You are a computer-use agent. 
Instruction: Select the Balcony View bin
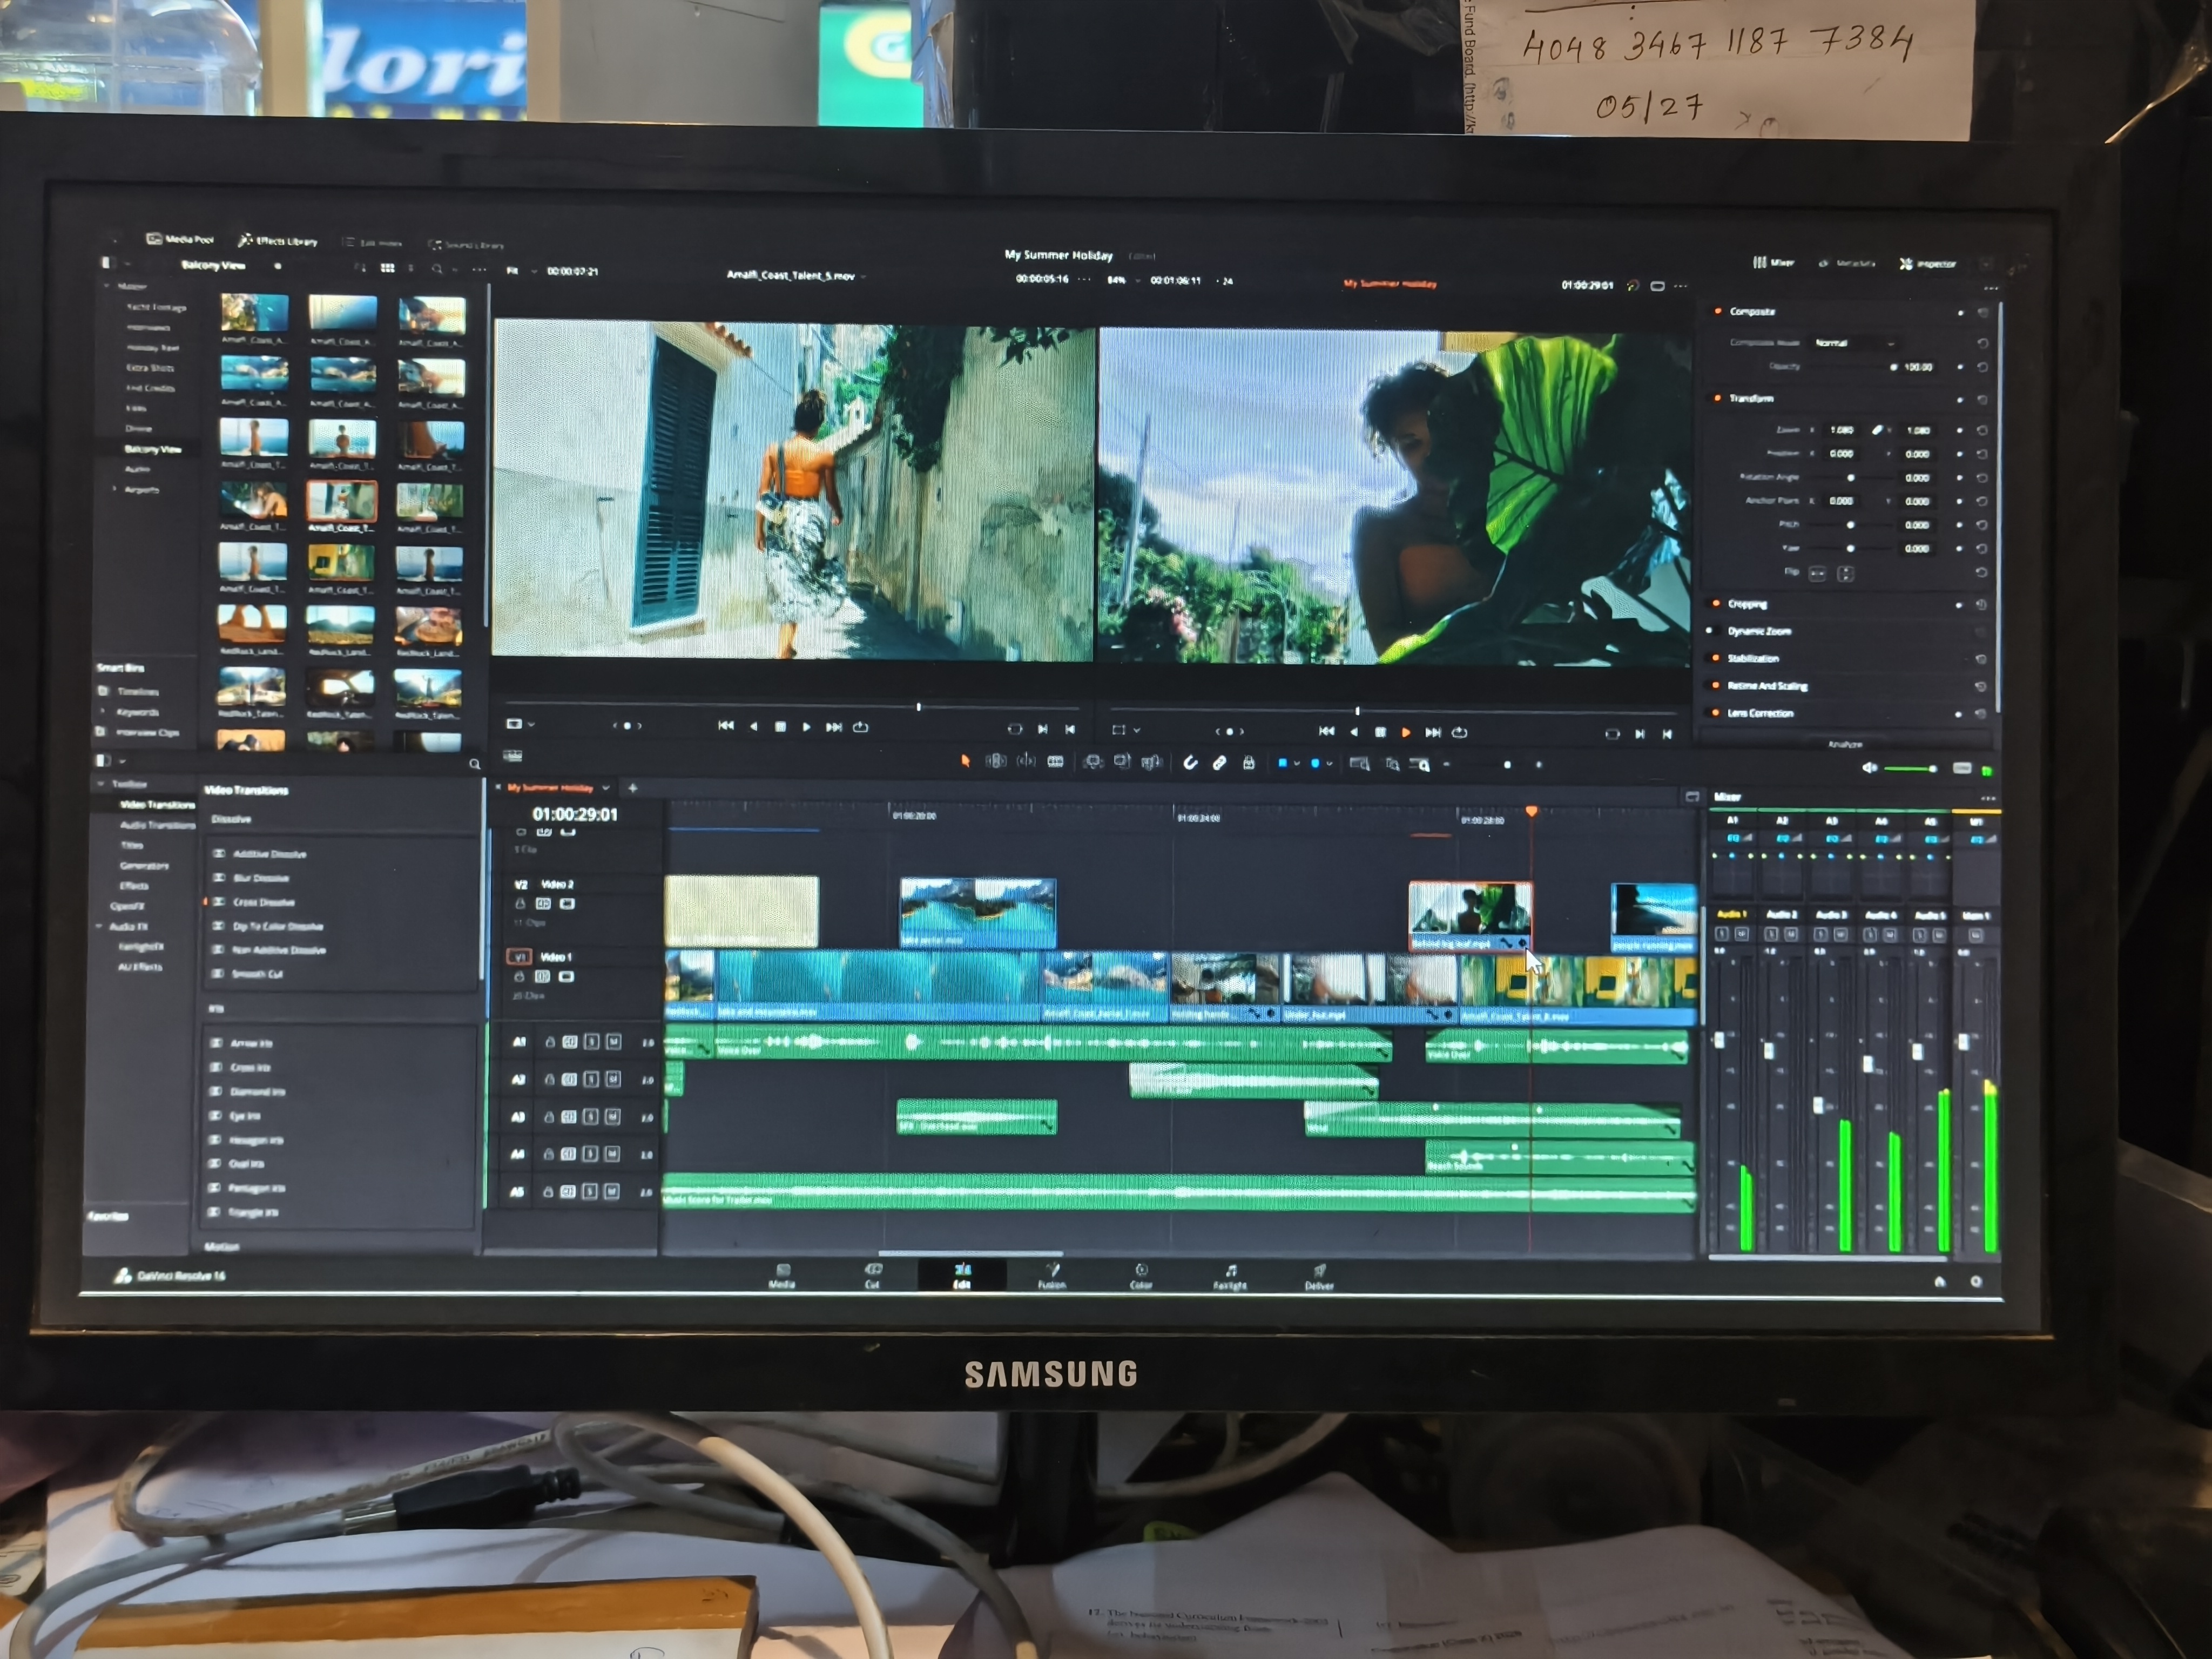pyautogui.click(x=152, y=449)
